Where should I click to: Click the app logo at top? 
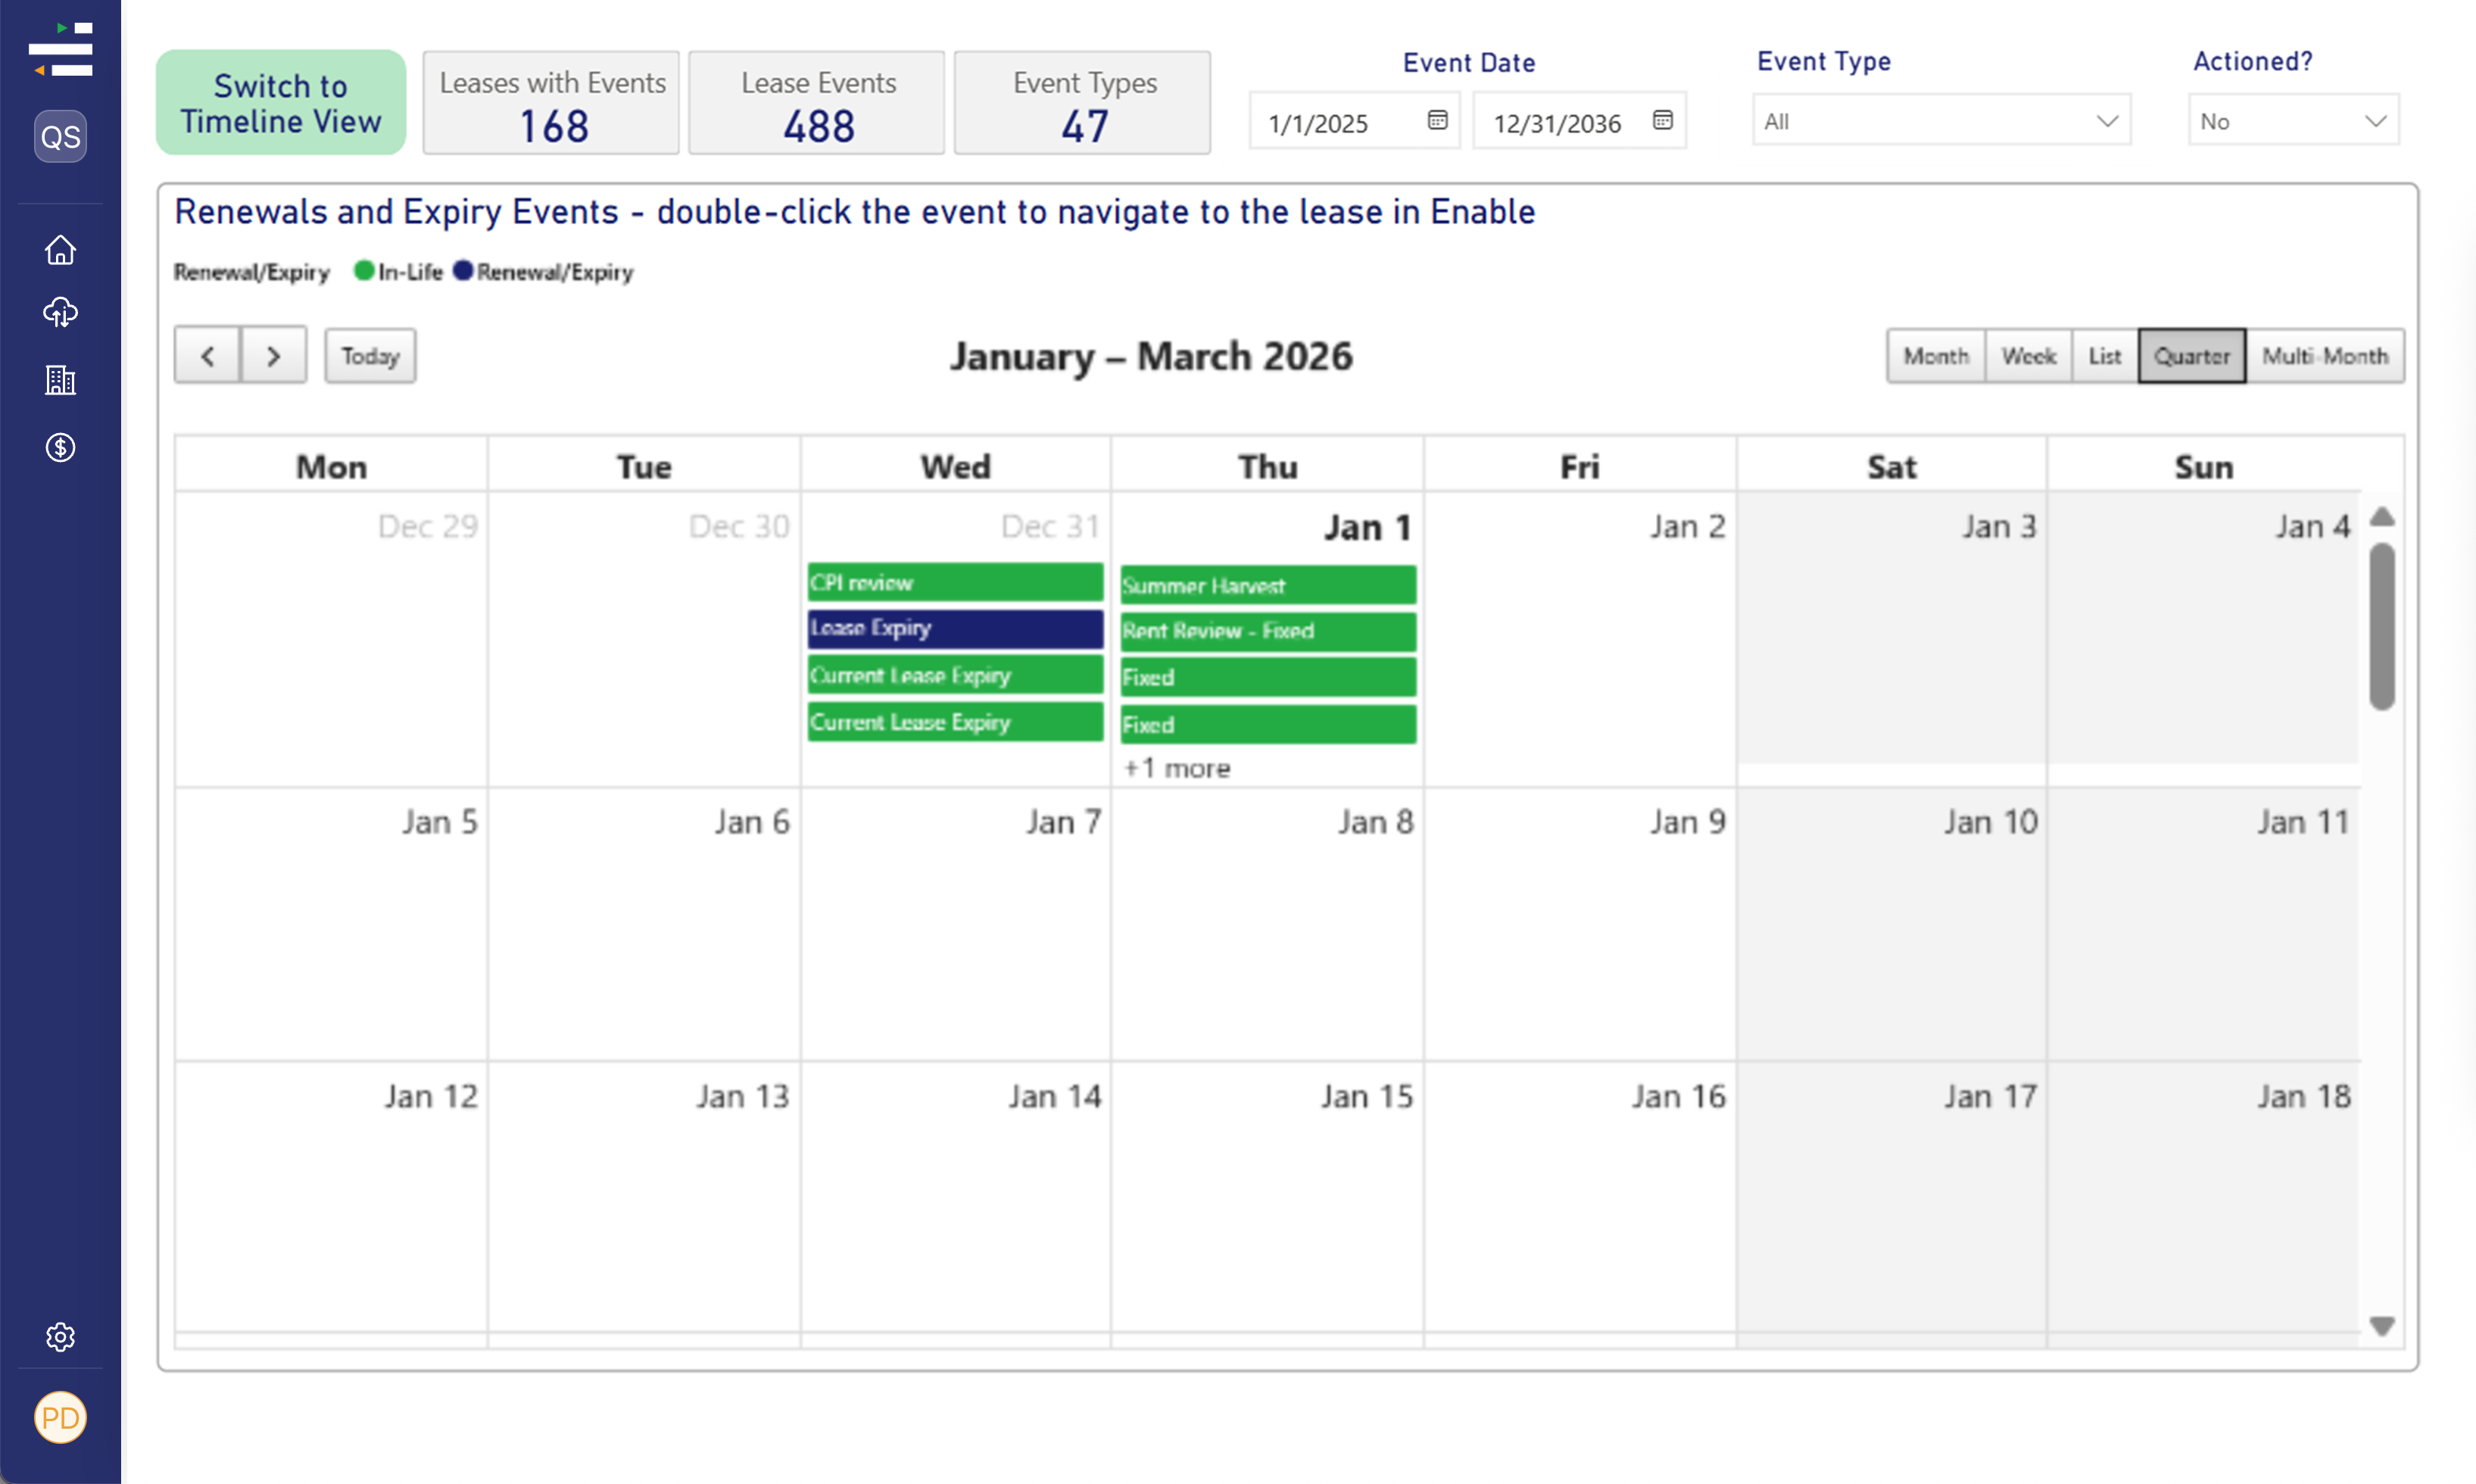tap(60, 48)
